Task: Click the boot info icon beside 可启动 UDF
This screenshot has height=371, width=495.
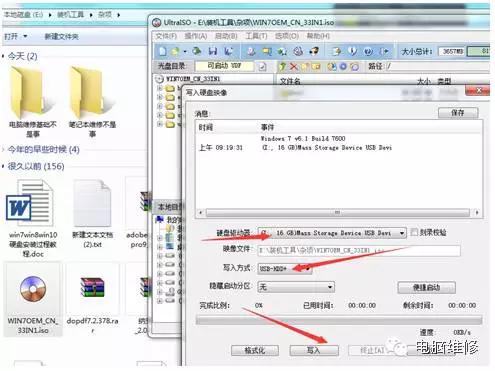Action: point(262,66)
